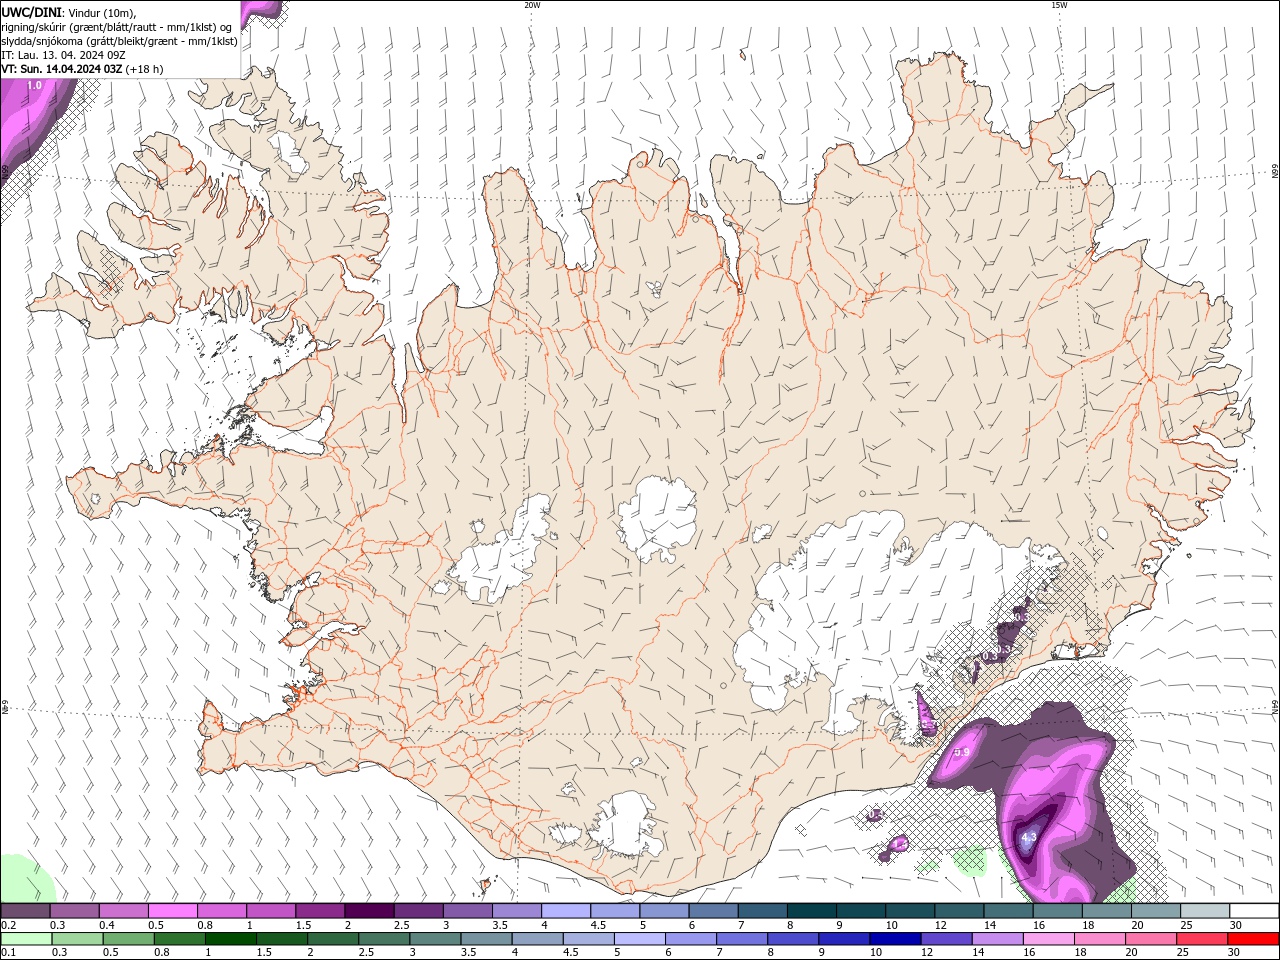The height and width of the screenshot is (960, 1280).
Task: Click the pink 0.5 swatch in upper legend
Action: (172, 911)
